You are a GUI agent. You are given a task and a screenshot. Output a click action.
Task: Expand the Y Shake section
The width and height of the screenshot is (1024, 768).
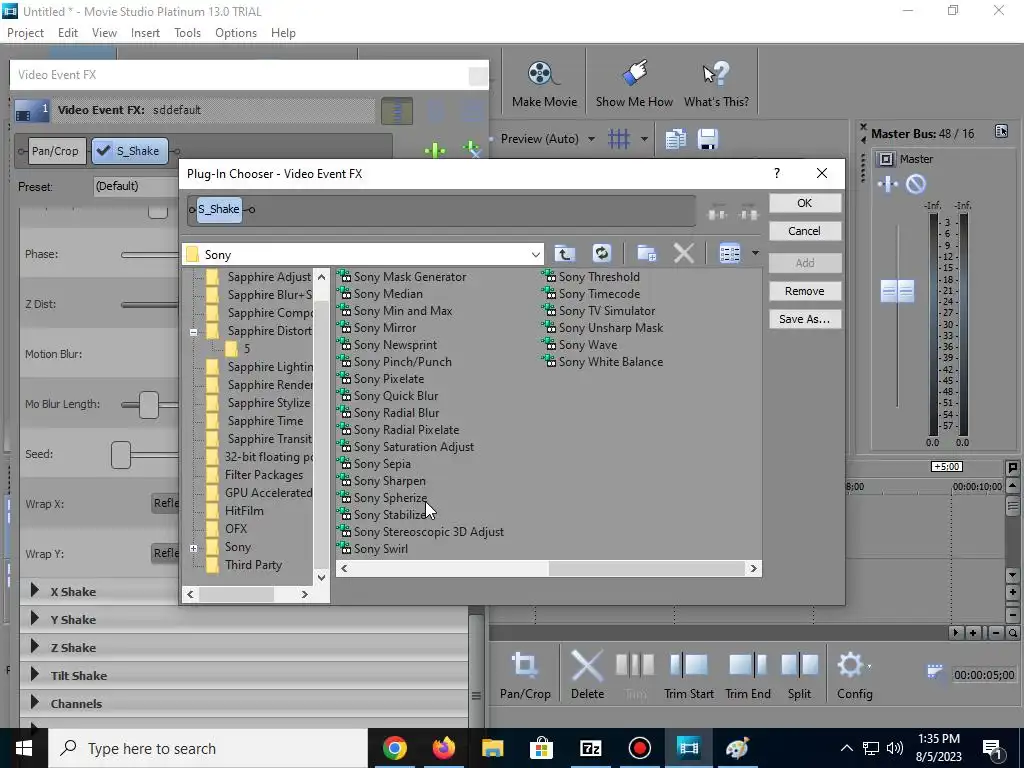pos(35,619)
